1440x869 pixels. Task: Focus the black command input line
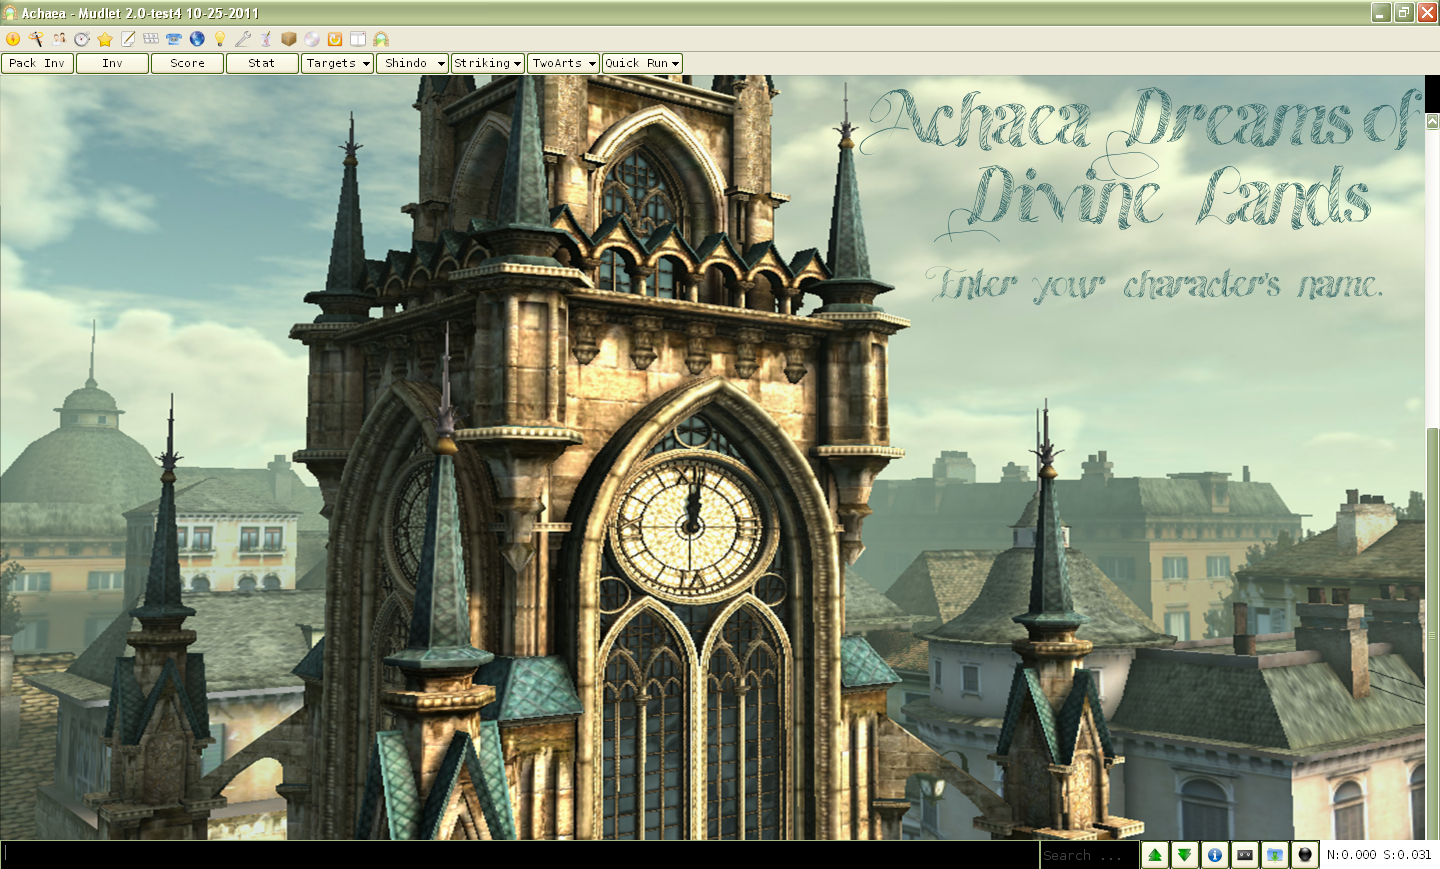click(x=520, y=855)
